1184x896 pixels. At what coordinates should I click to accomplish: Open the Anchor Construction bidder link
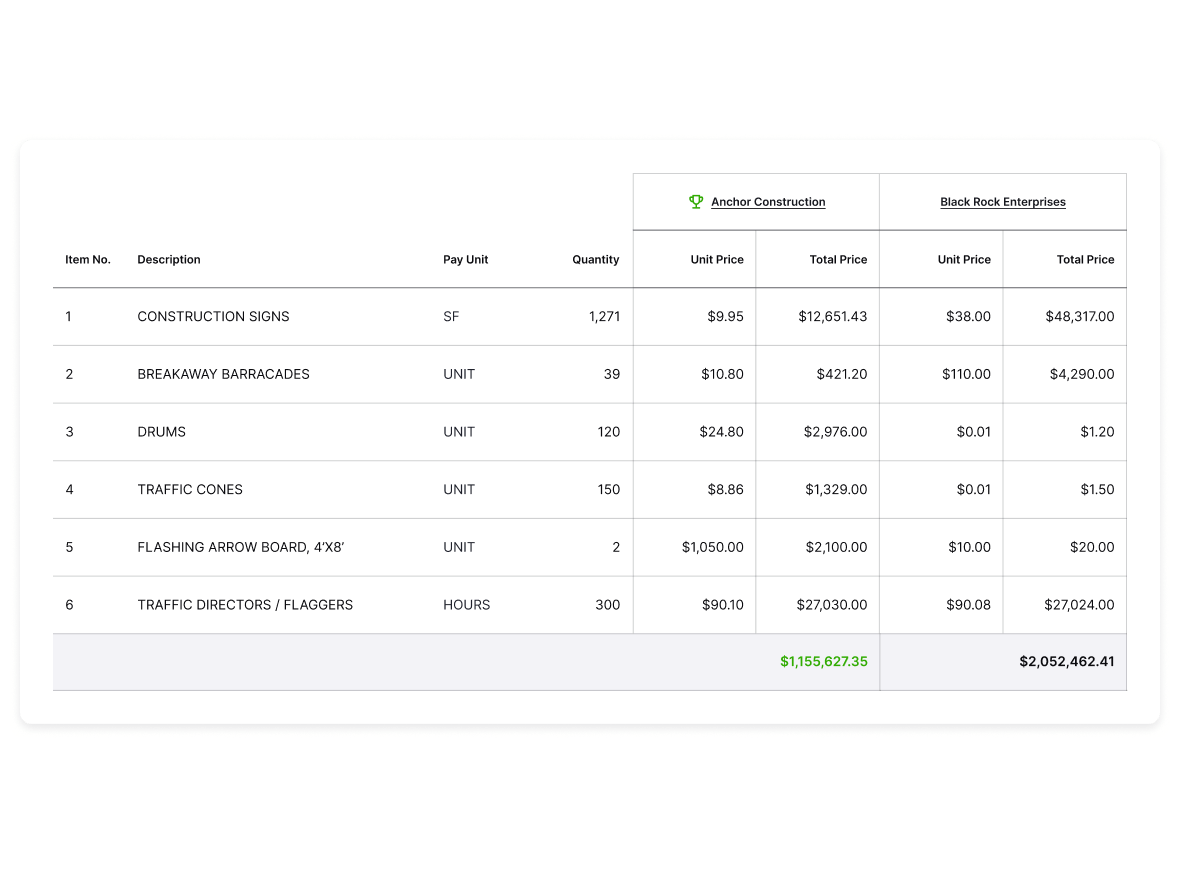point(768,202)
